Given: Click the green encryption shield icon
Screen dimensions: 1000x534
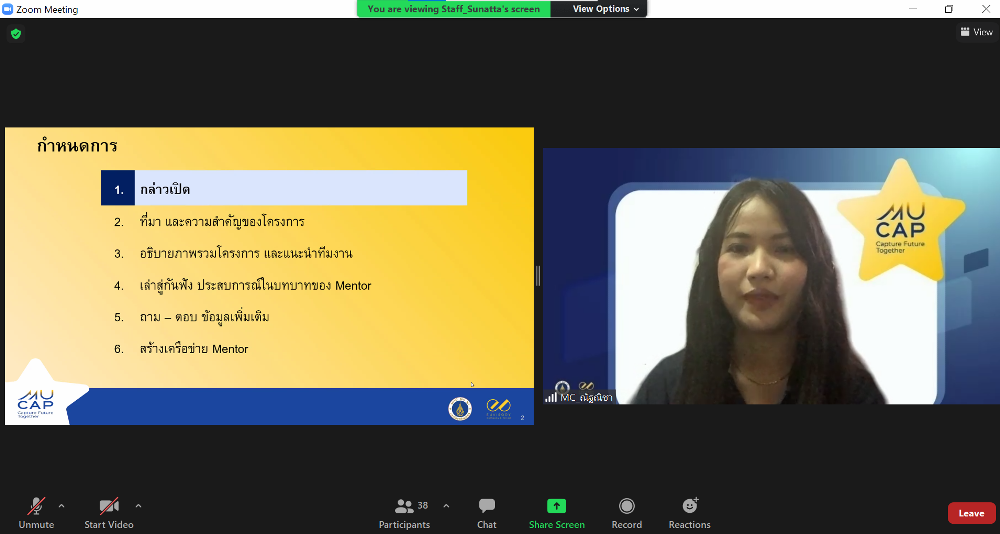Looking at the screenshot, I should [15, 33].
